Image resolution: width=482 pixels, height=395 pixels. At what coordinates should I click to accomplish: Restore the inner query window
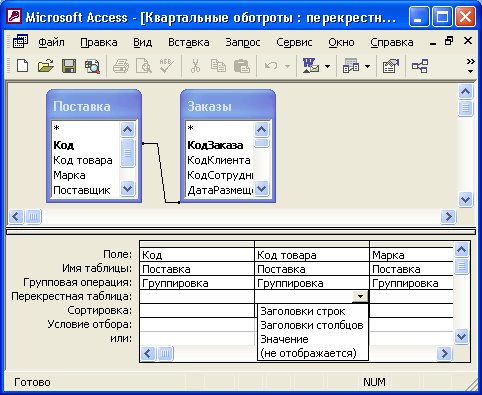(x=449, y=41)
